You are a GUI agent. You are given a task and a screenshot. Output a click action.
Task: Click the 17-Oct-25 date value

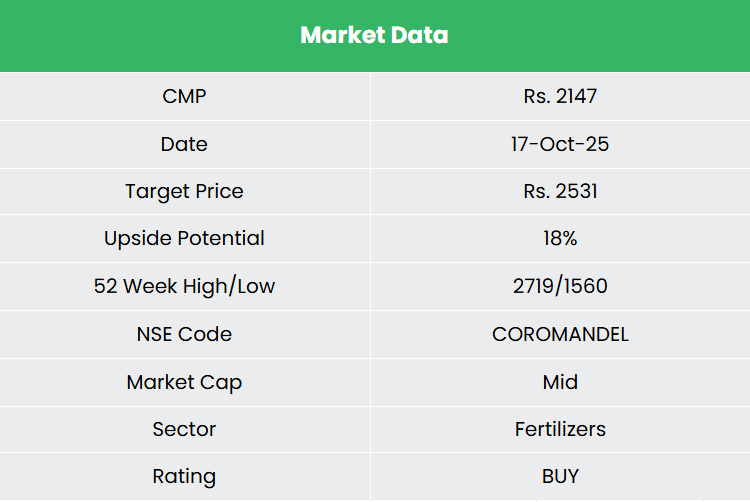coord(560,144)
